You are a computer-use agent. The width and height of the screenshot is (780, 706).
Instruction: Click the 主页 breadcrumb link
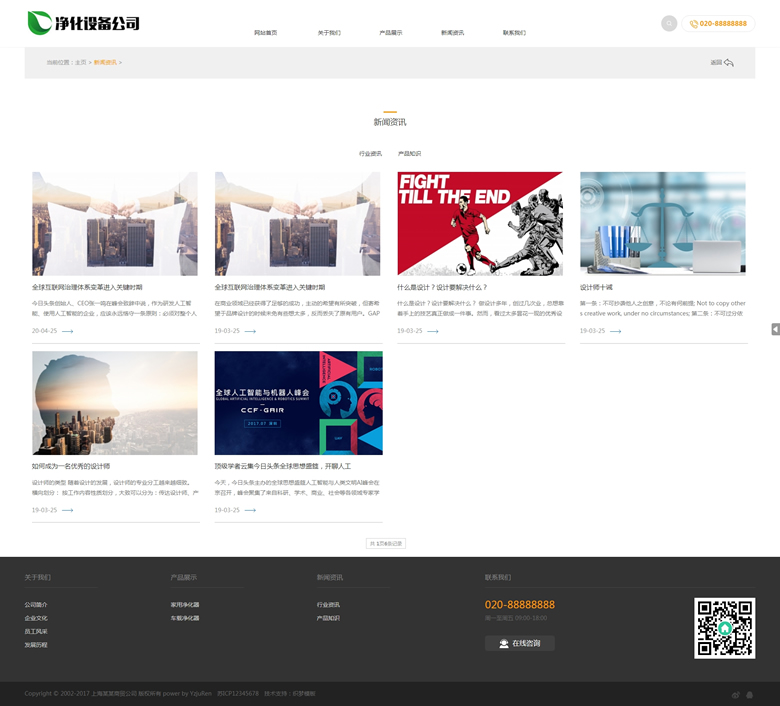pos(81,63)
